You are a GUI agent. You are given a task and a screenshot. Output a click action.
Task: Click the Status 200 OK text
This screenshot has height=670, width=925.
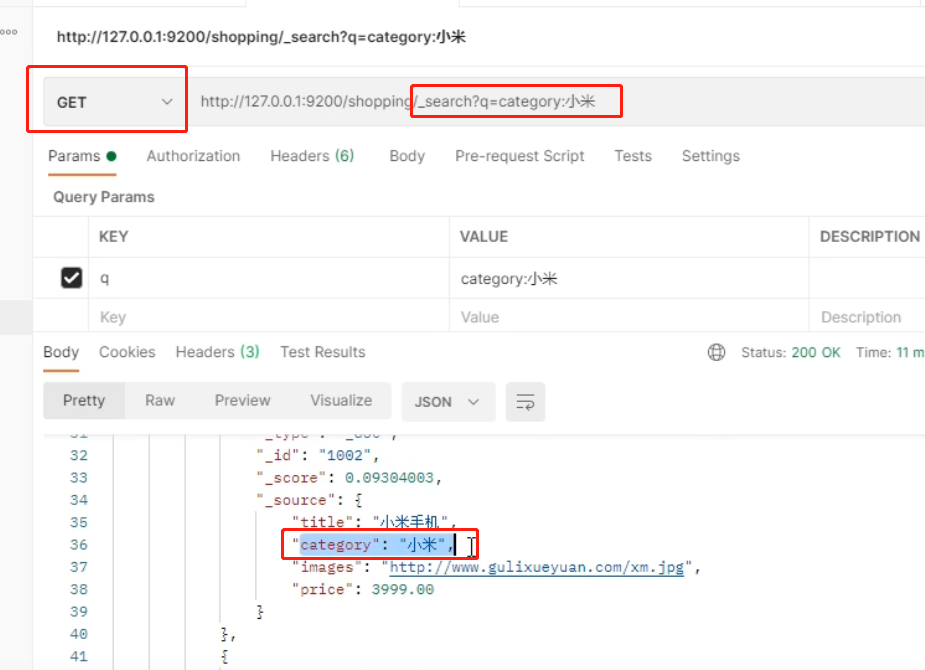[x=790, y=353]
